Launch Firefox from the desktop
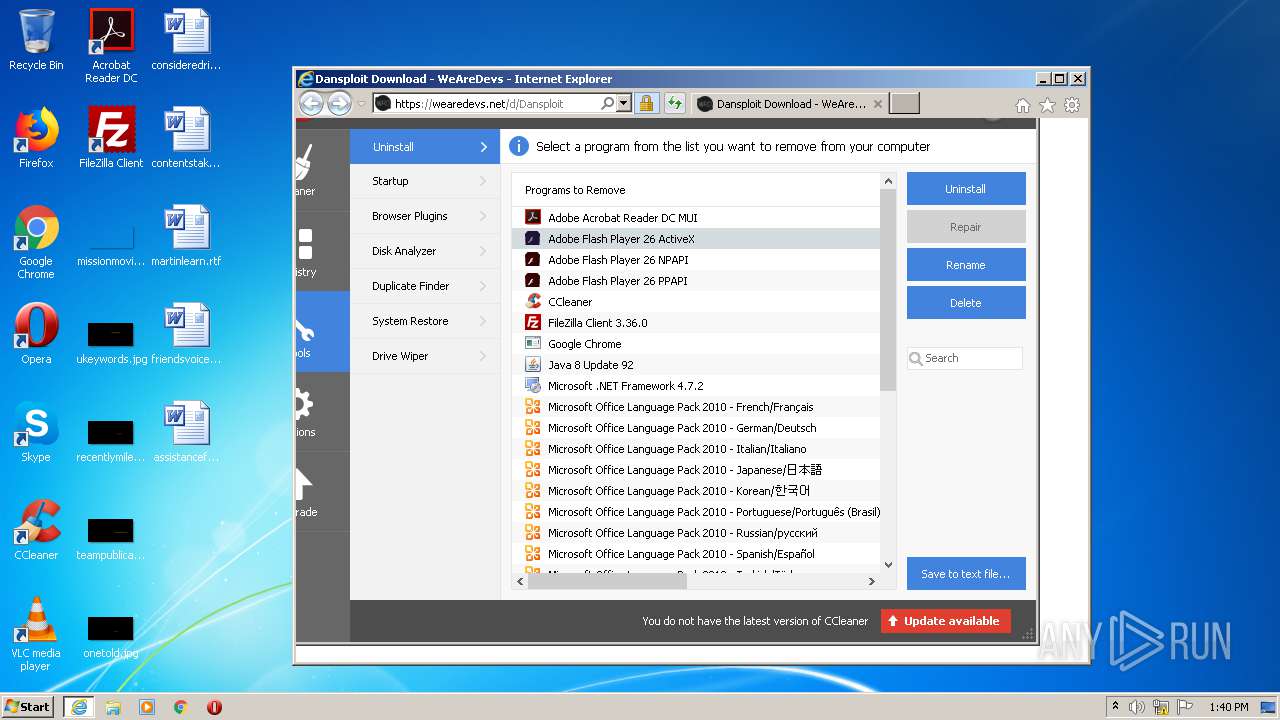Image resolution: width=1280 pixels, height=720 pixels. [36, 138]
